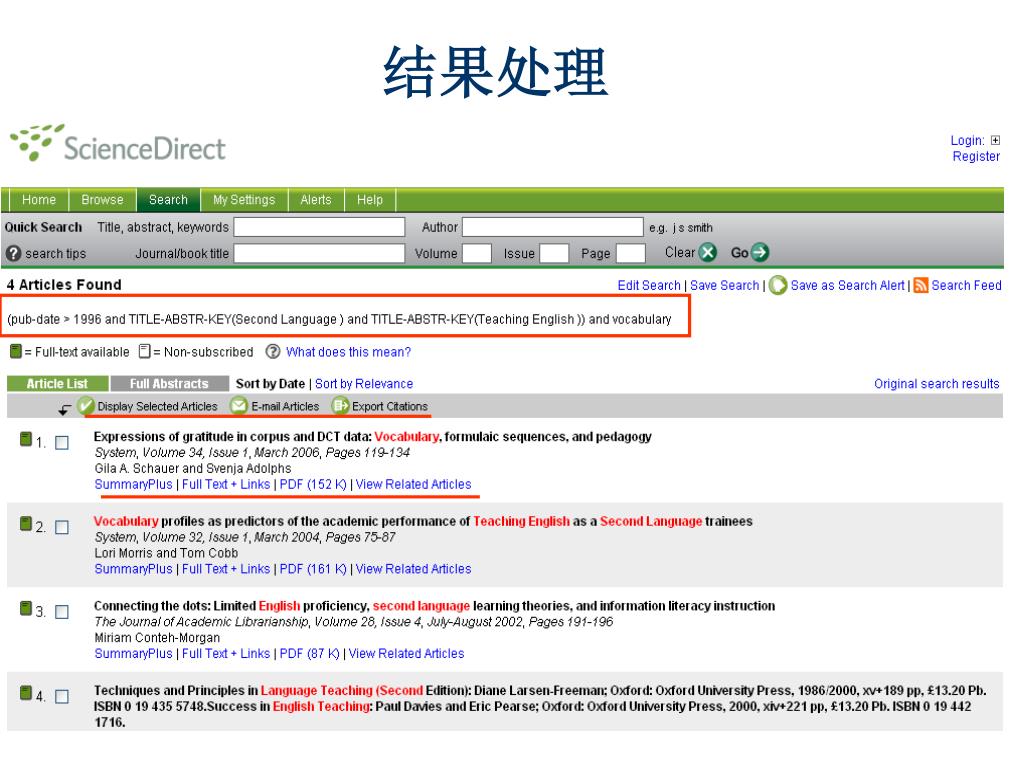This screenshot has width=1024, height=768.
Task: Click full-text icon beside article 4
Action: point(25,693)
